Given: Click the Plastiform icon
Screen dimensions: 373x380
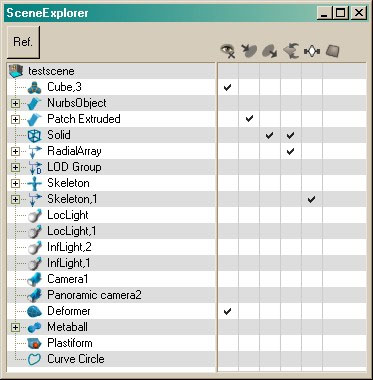Looking at the screenshot, I should [34, 343].
